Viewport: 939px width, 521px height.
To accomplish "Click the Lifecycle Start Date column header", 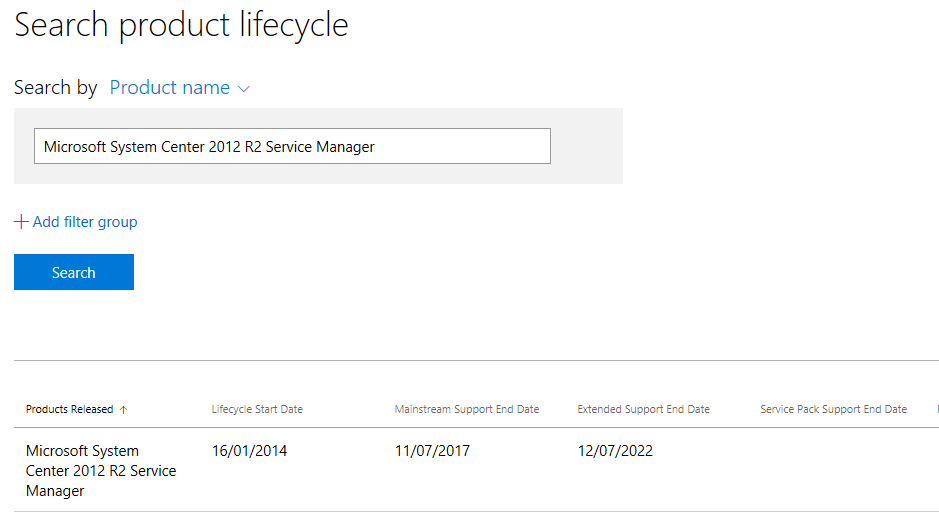I will [x=257, y=409].
